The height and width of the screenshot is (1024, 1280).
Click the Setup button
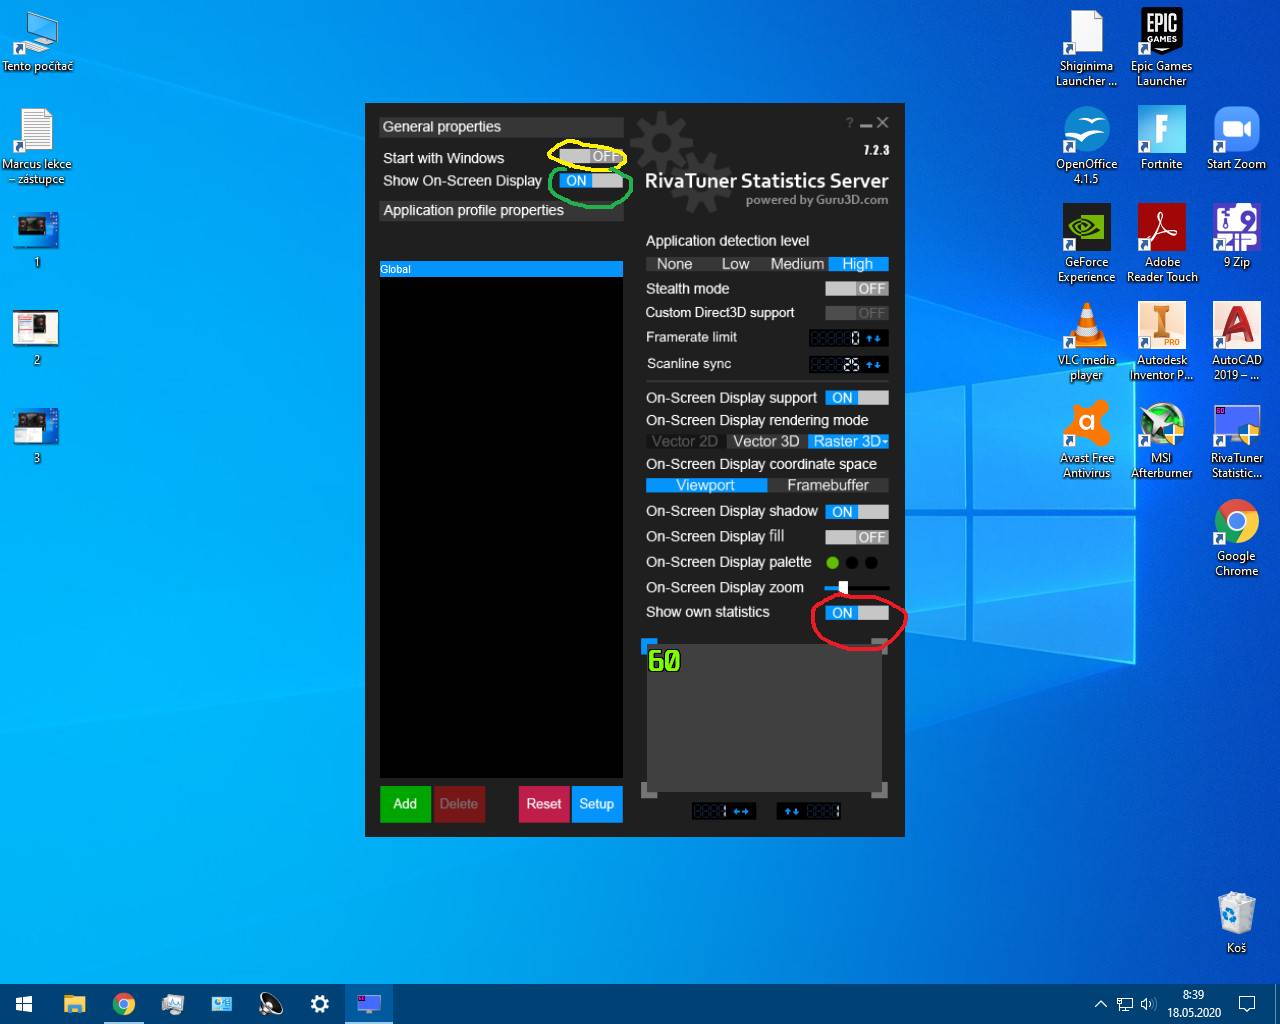(x=597, y=804)
